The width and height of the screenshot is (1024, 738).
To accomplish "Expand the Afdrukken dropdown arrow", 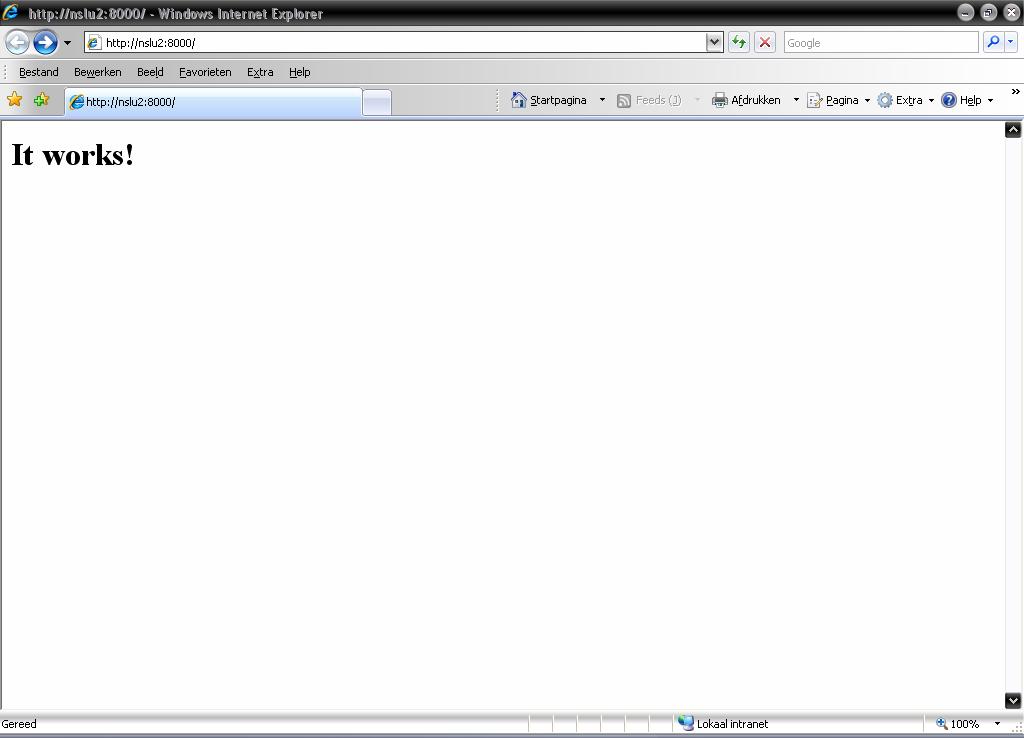I will (x=796, y=100).
